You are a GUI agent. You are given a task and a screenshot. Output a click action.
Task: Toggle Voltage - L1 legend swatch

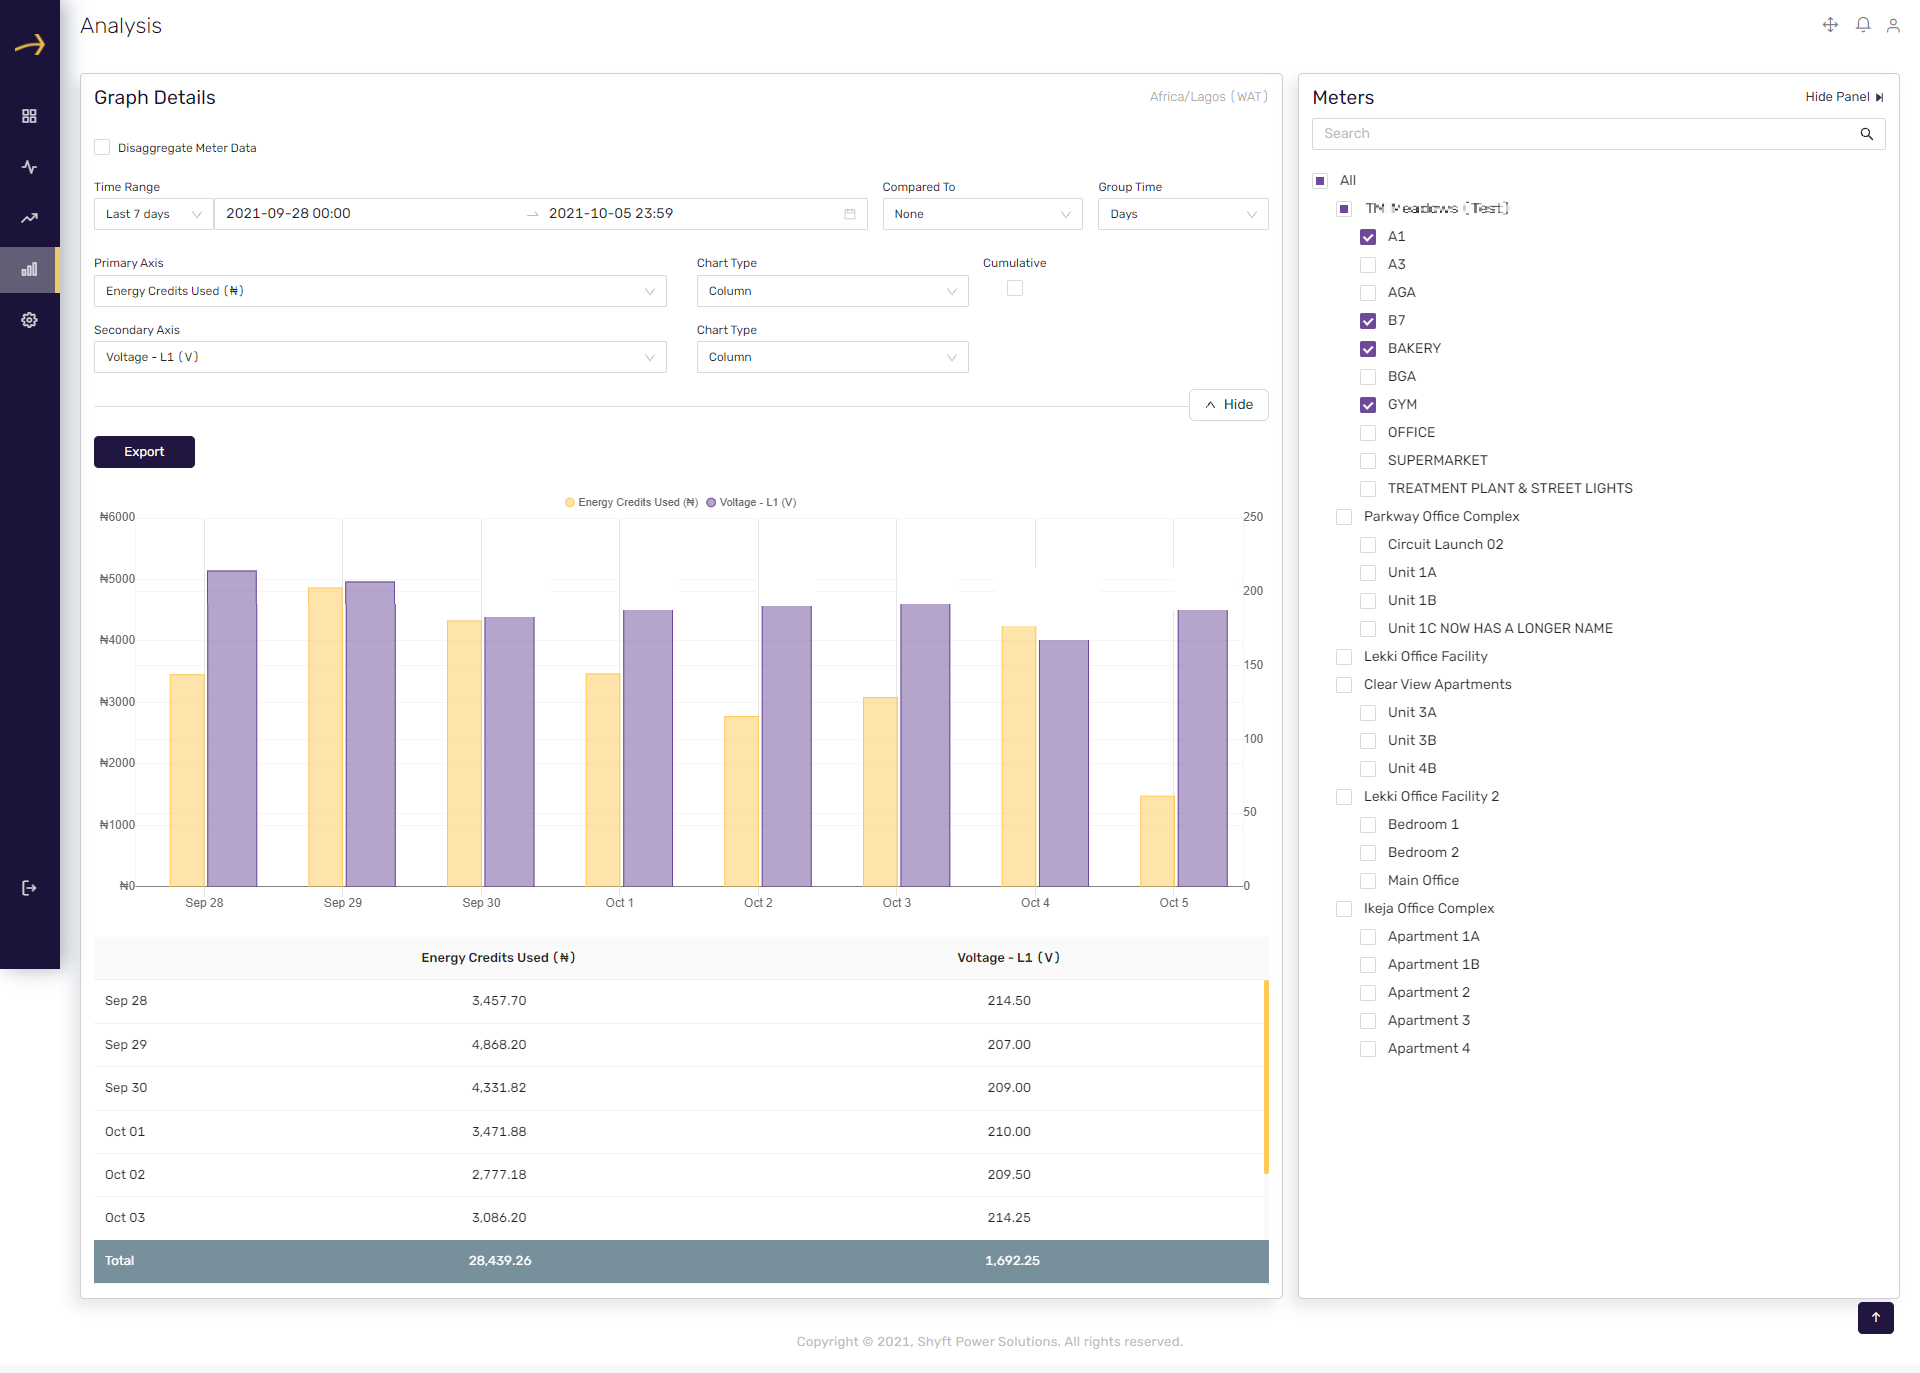tap(711, 503)
